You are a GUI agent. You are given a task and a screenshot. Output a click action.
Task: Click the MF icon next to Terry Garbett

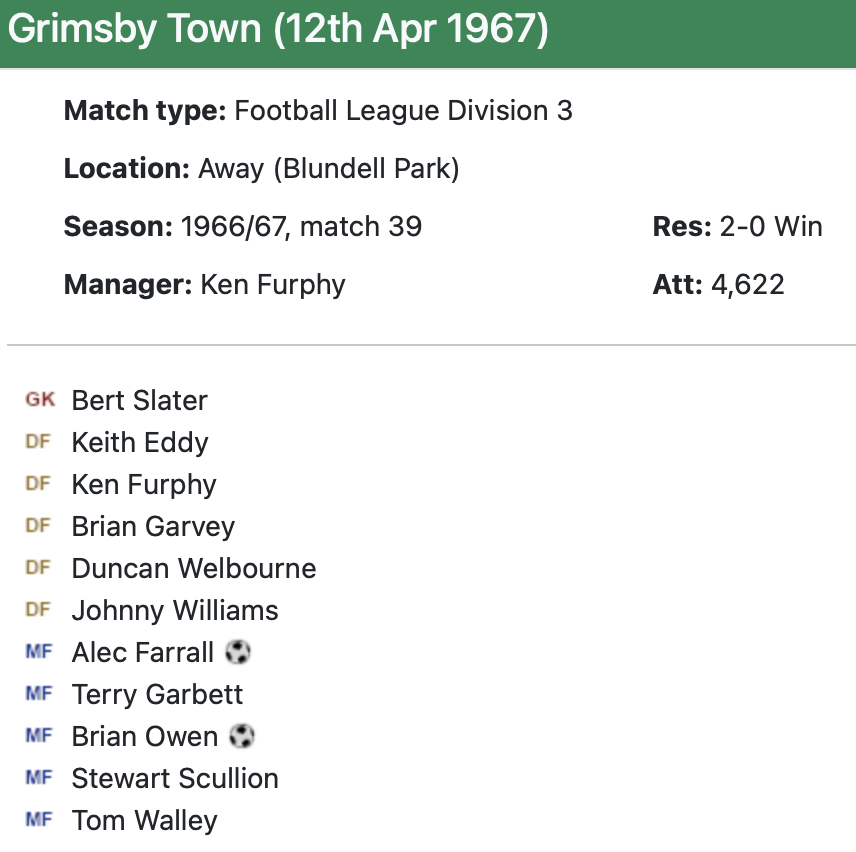coord(38,694)
